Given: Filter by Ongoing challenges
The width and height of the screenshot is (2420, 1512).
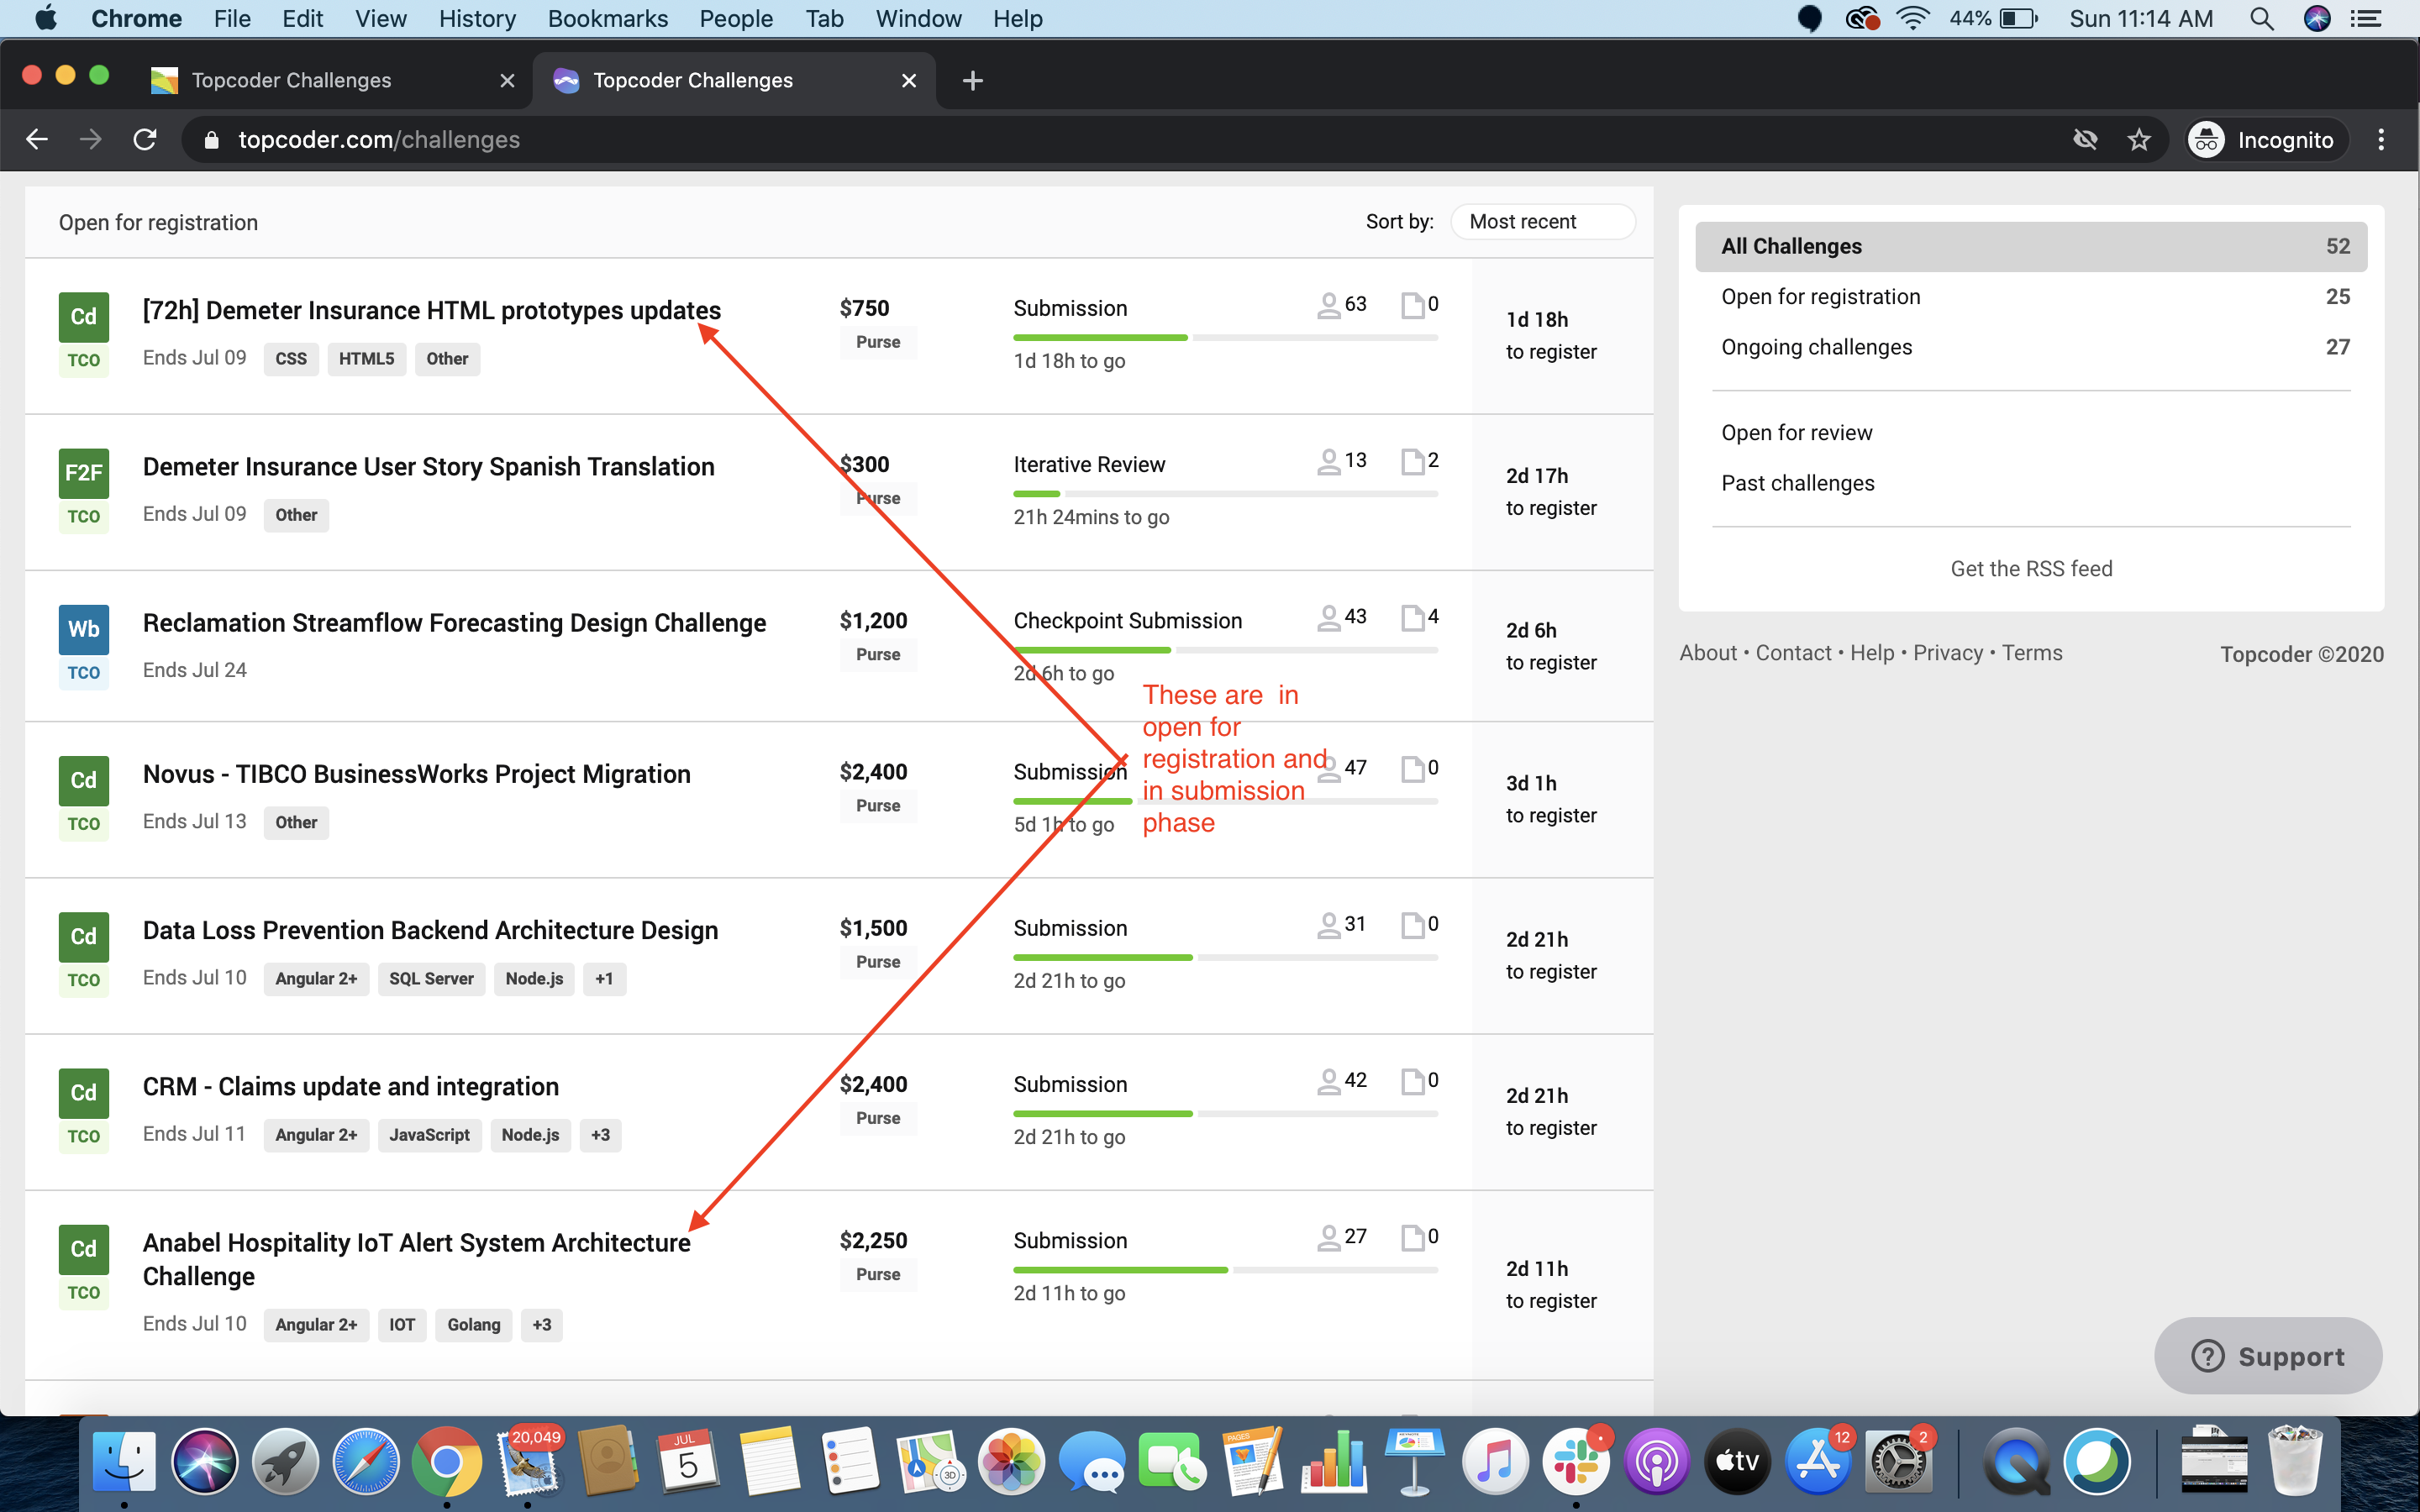Looking at the screenshot, I should click(x=2031, y=347).
